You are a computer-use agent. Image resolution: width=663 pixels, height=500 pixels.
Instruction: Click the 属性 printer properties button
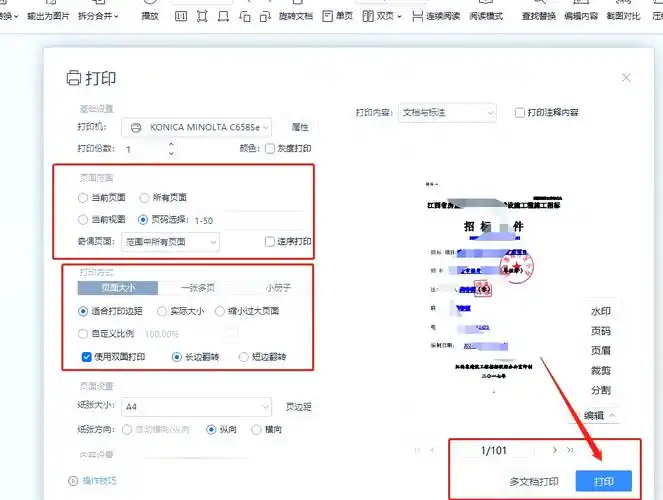click(300, 127)
